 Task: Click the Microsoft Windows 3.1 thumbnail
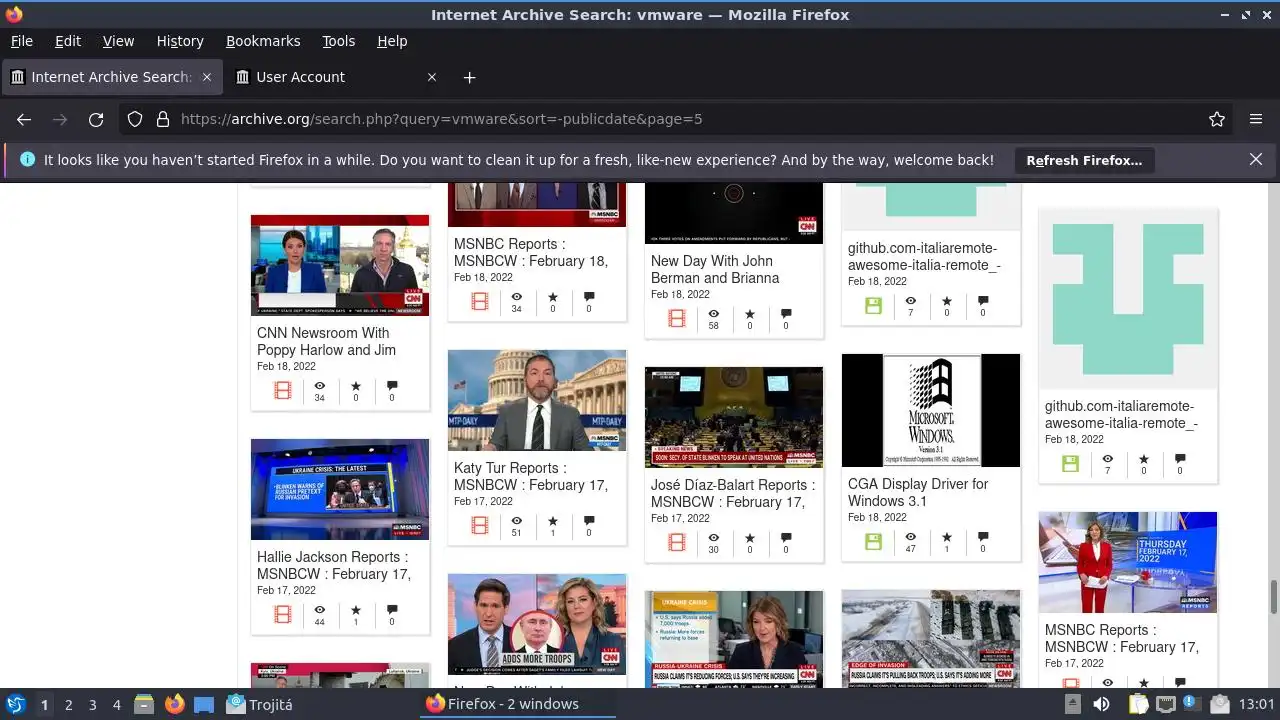click(931, 410)
